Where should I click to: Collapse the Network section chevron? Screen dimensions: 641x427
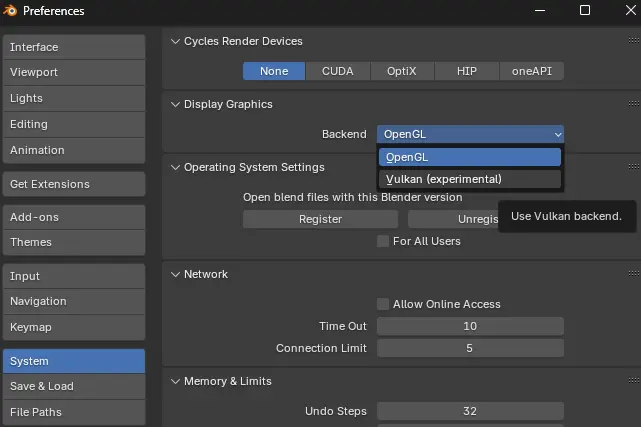pyautogui.click(x=175, y=274)
